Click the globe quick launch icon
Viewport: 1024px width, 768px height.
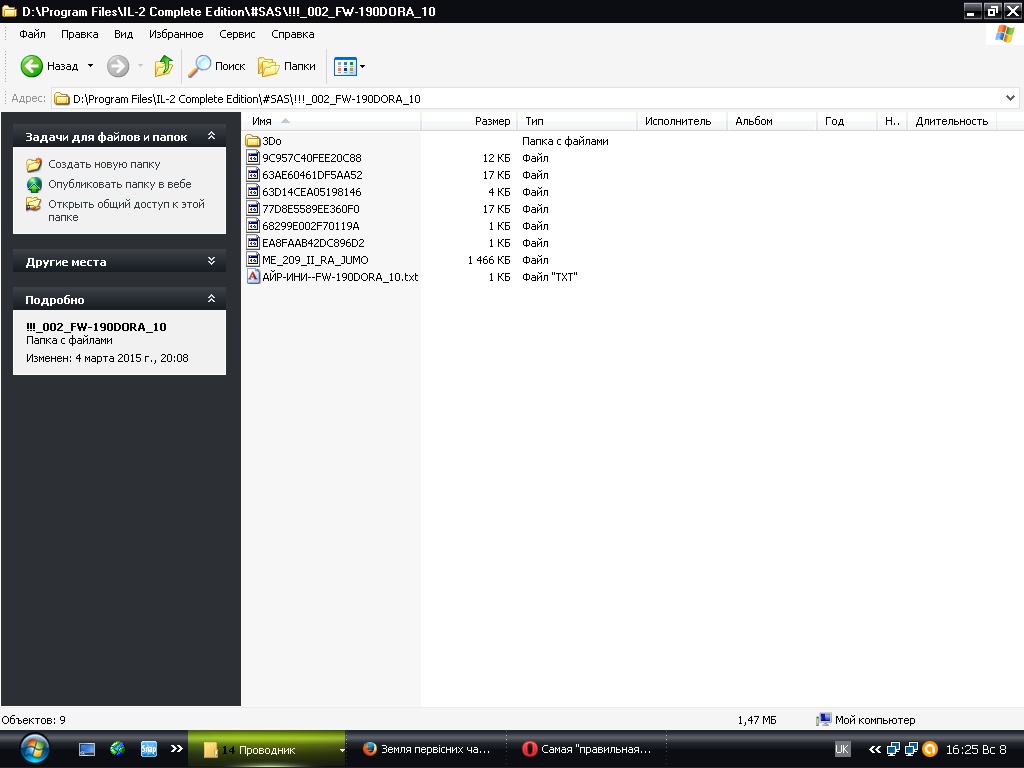118,748
